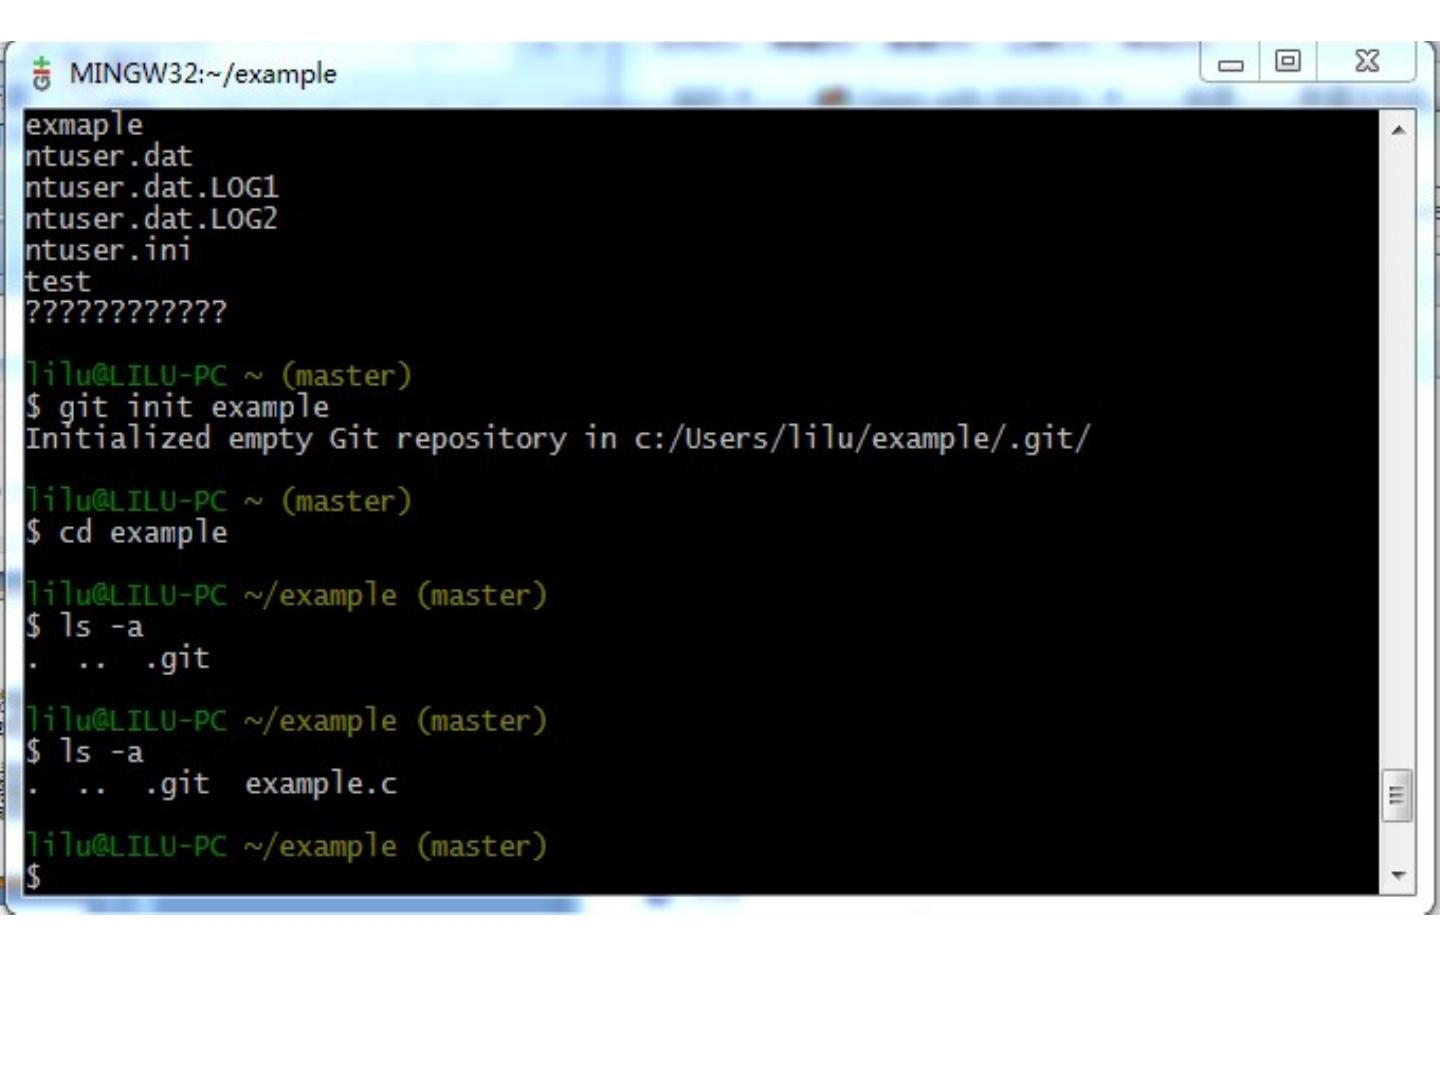Viewport: 1440px width, 1080px height.
Task: Click 'Initialized empty Git repository' output line
Action: pos(558,438)
